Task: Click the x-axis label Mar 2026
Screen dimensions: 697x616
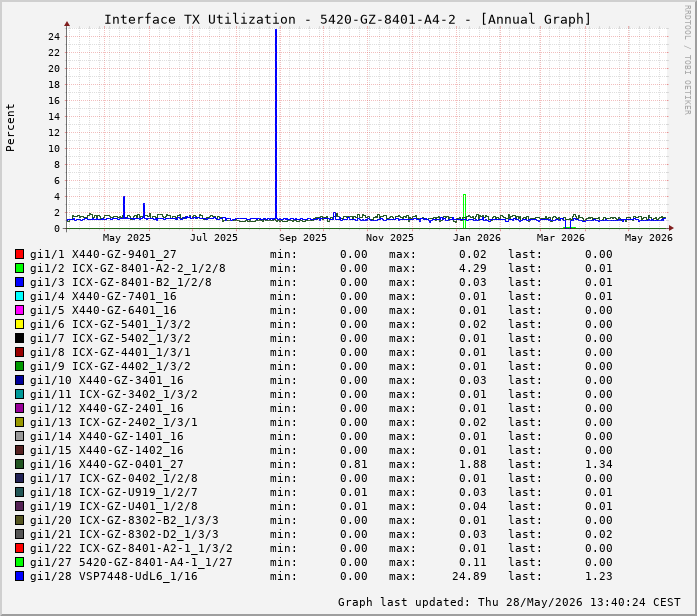Action: coord(561,238)
